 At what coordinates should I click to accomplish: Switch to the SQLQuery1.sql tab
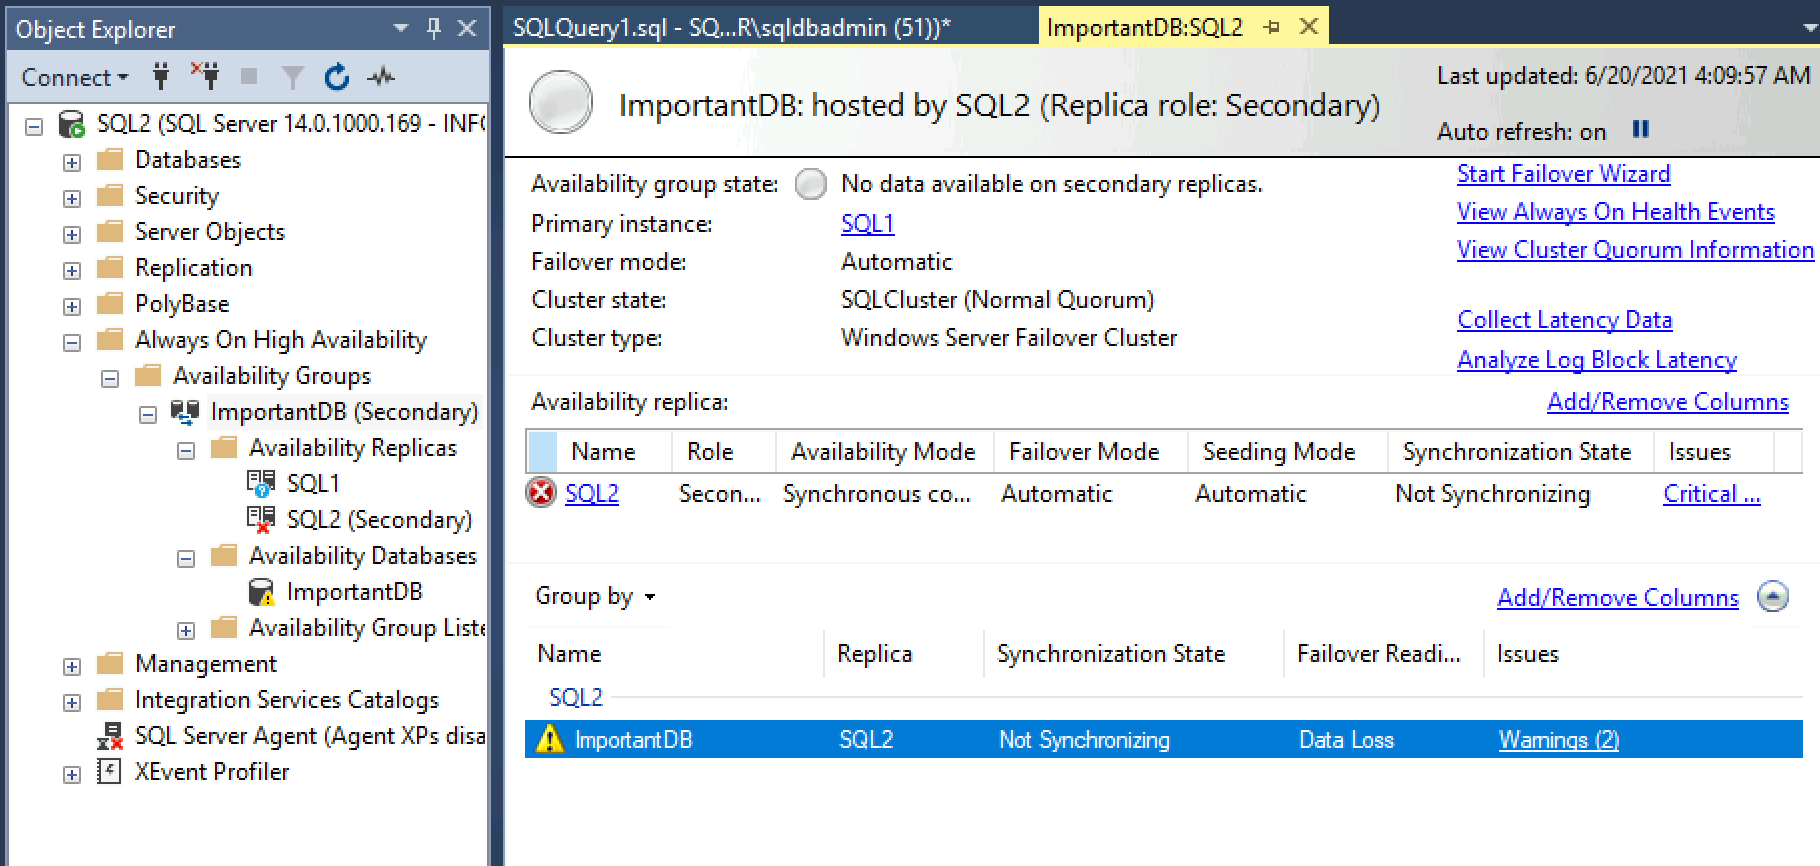click(731, 27)
